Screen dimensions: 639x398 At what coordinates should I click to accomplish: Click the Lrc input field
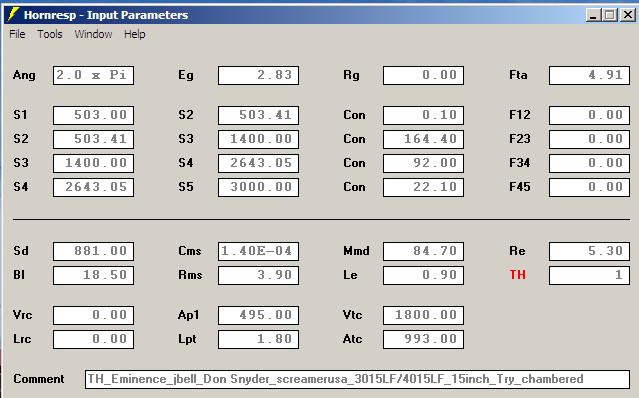point(93,340)
